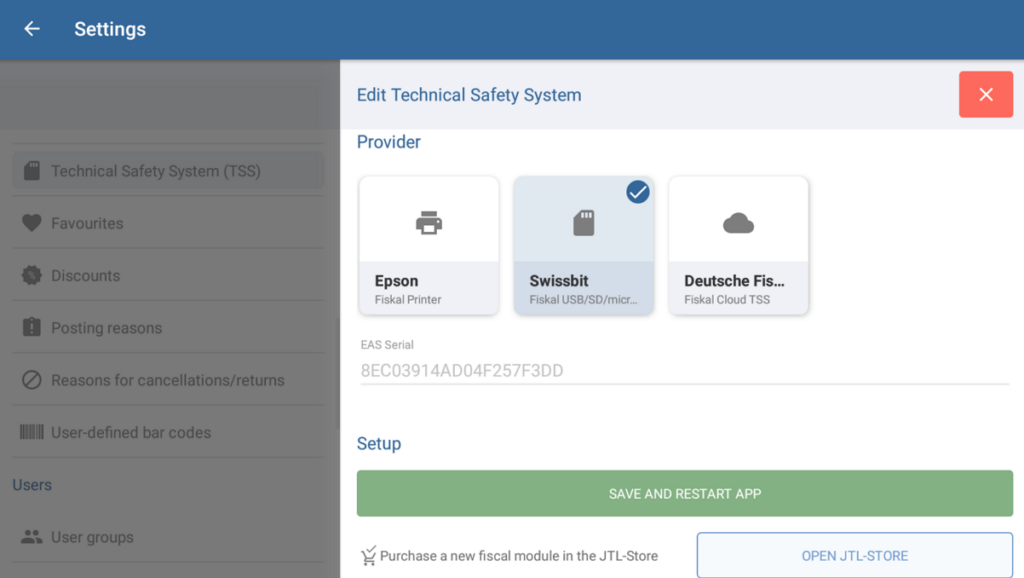Go back using the arrow icon
This screenshot has width=1024, height=578.
[32, 29]
